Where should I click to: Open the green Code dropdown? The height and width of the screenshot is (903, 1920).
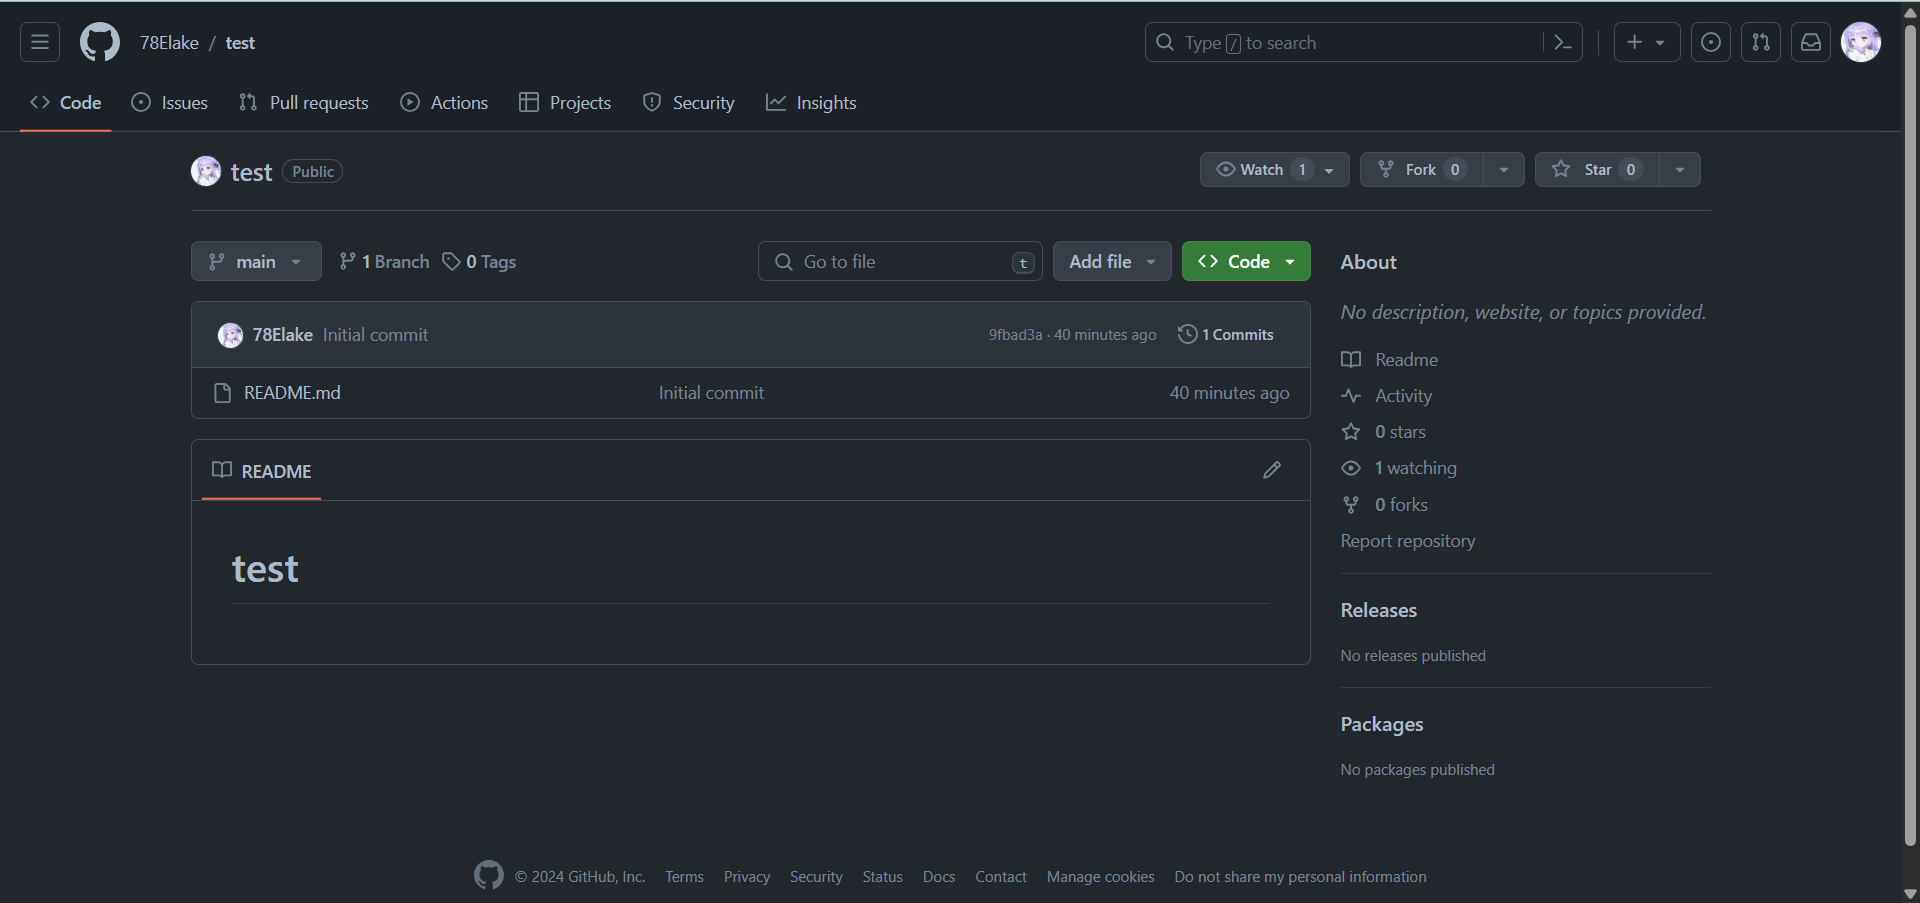click(x=1245, y=261)
